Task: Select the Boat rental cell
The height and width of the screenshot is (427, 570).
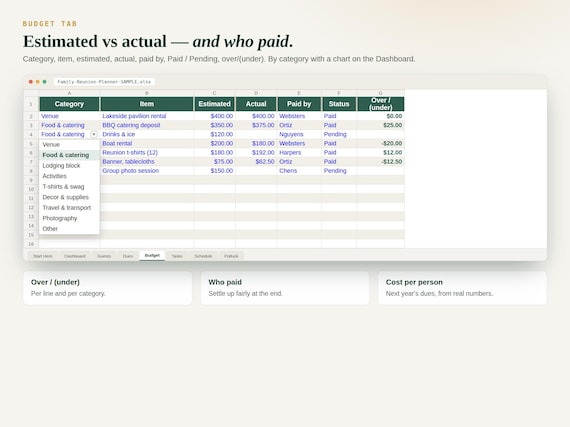Action: 147,143
